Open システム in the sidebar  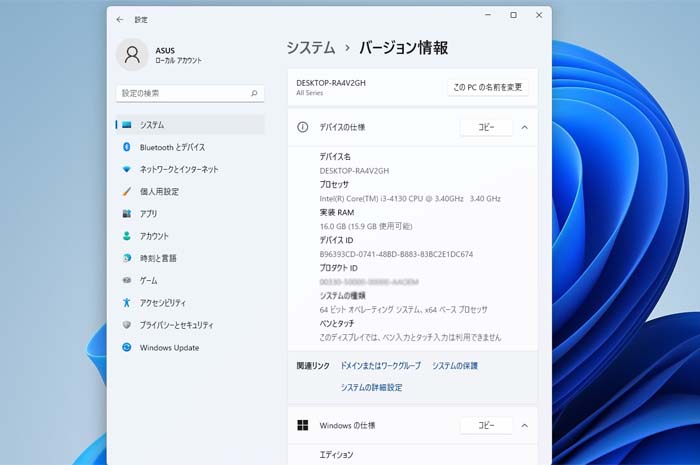(x=190, y=125)
